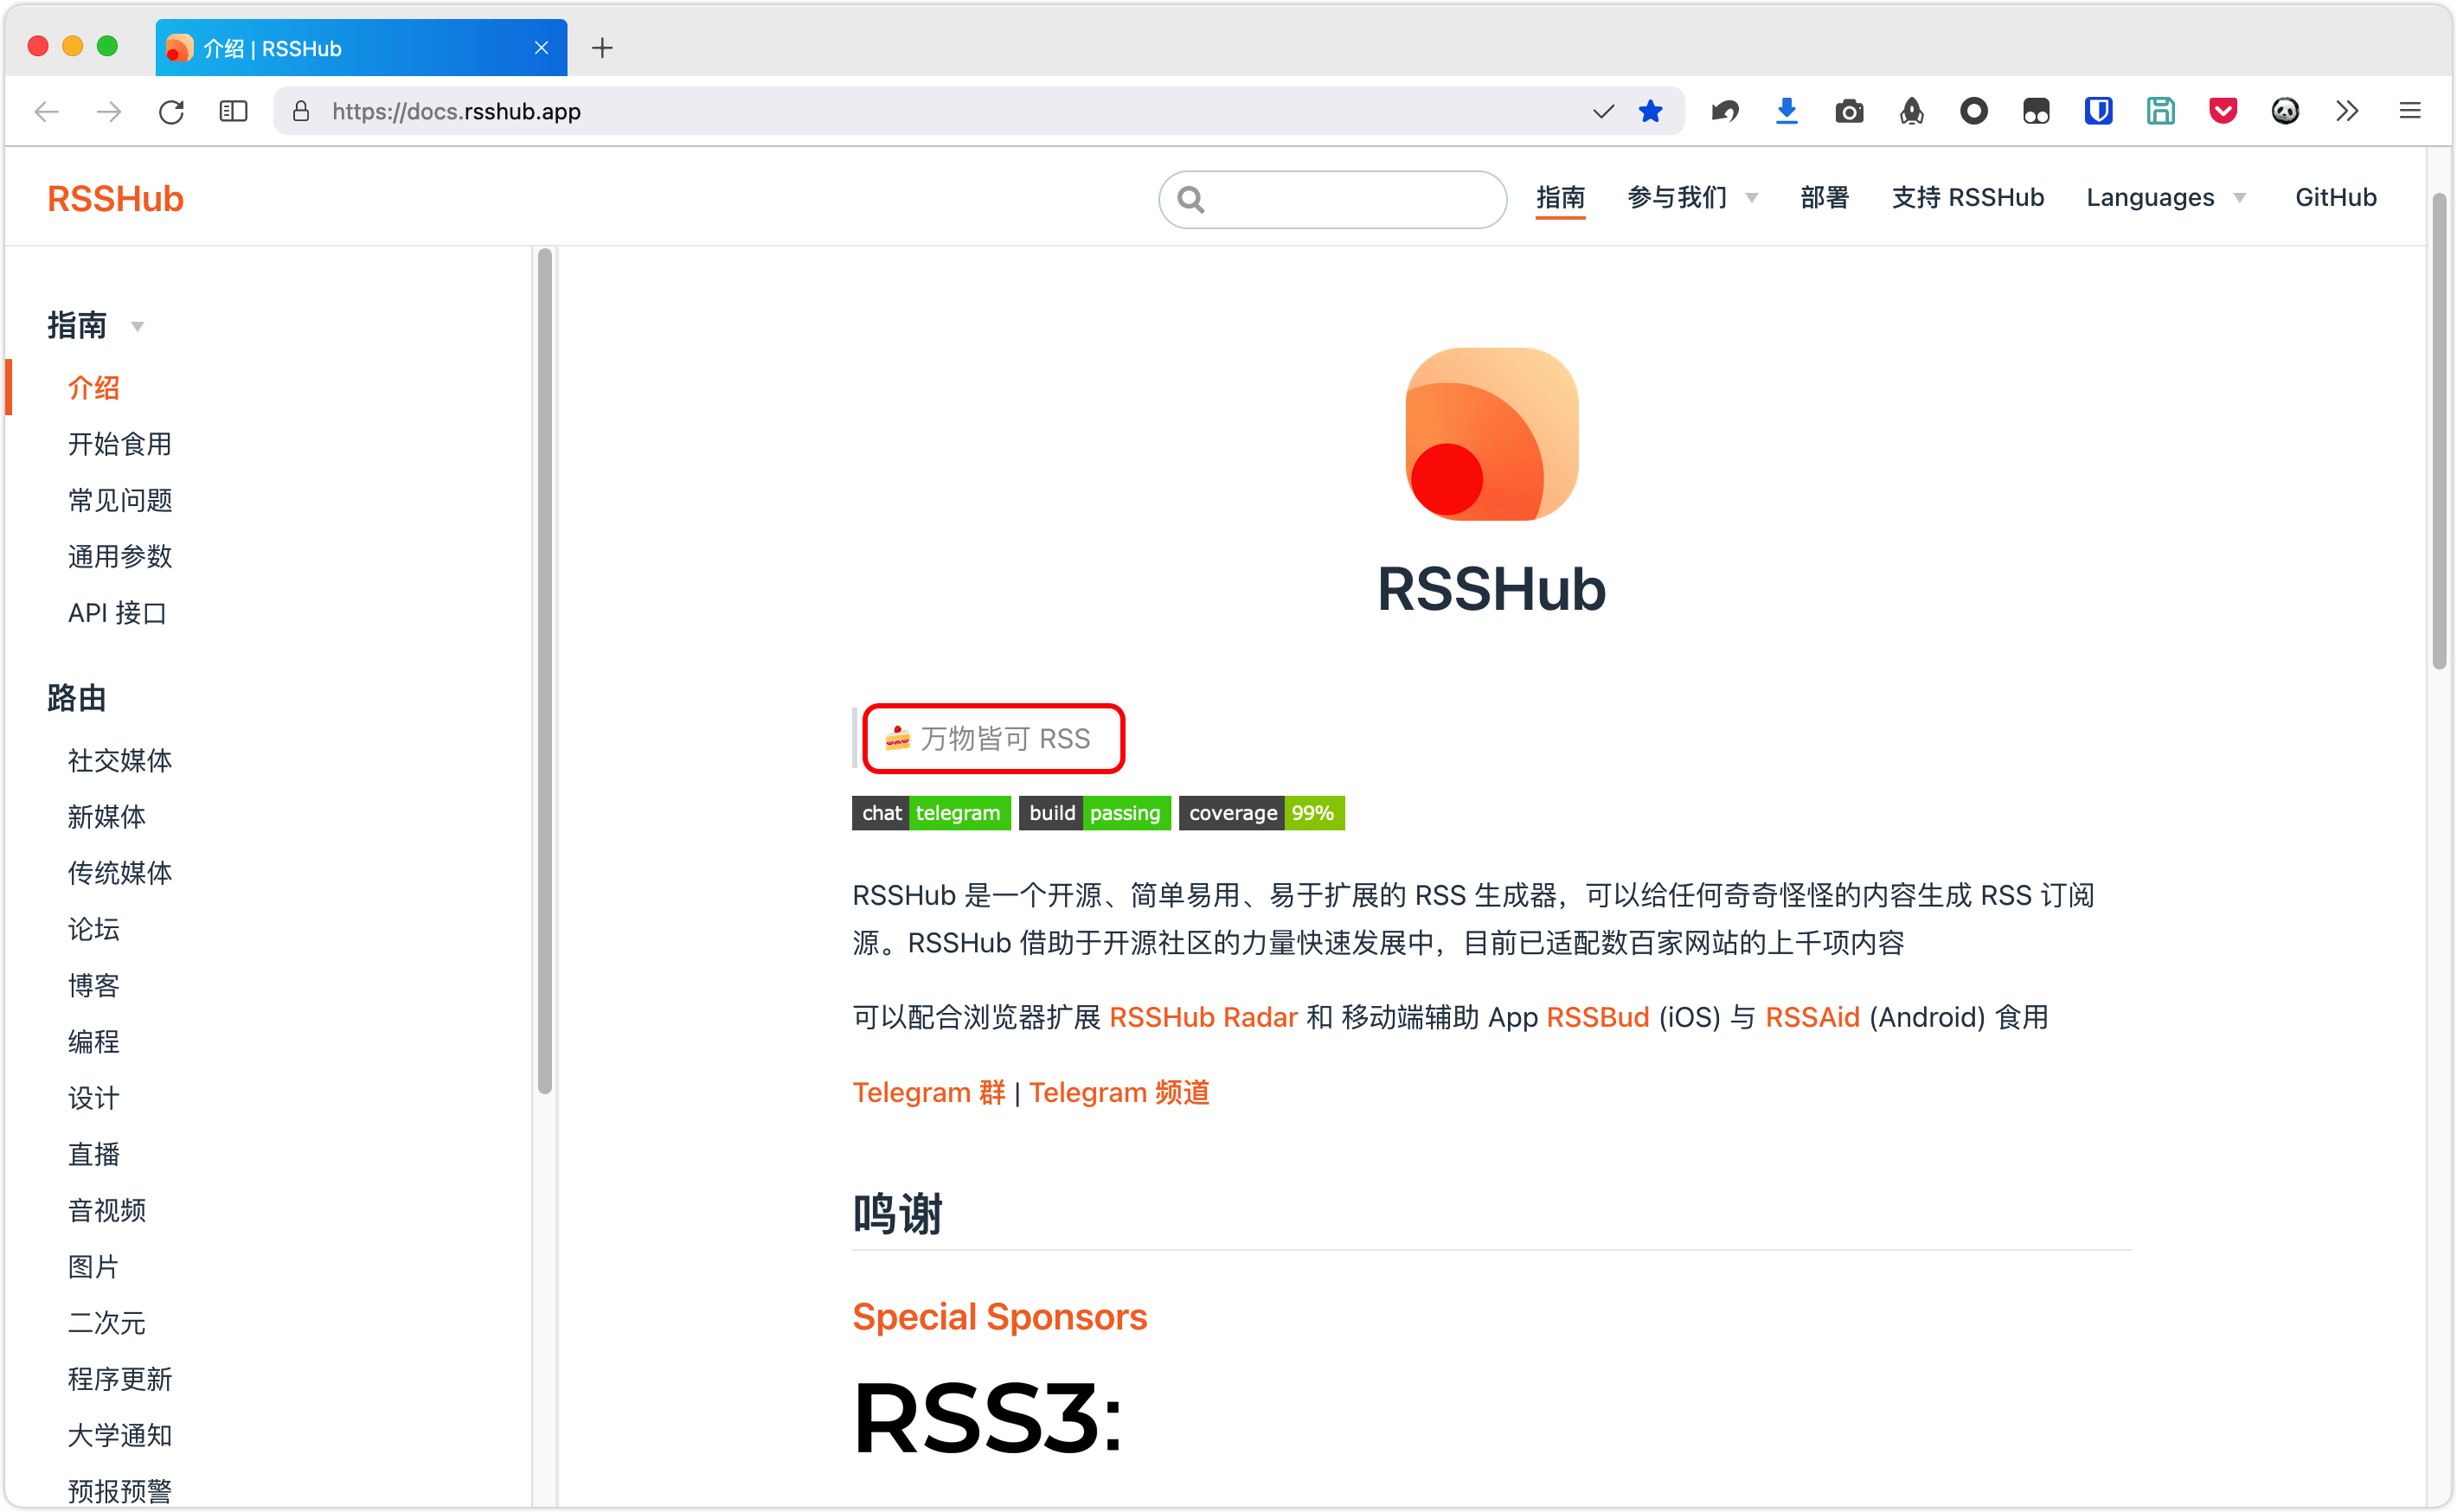Expand the 指南 sidebar section
The width and height of the screenshot is (2457, 1512).
pos(138,326)
